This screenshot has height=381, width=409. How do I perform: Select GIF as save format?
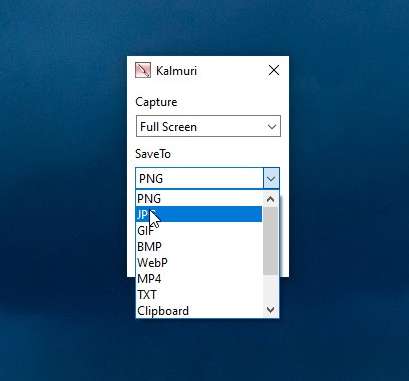point(199,230)
